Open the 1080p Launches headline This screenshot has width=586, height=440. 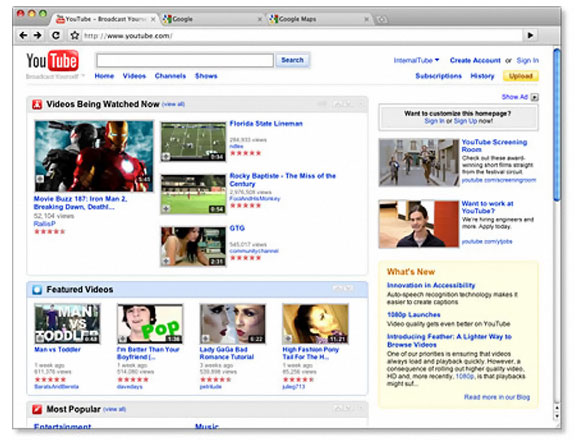413,315
